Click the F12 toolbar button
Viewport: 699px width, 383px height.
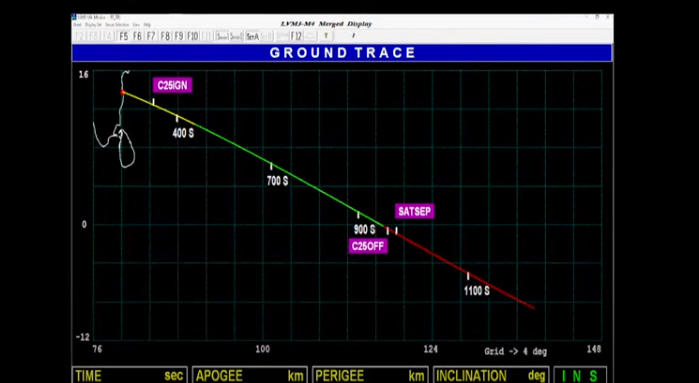(x=296, y=36)
